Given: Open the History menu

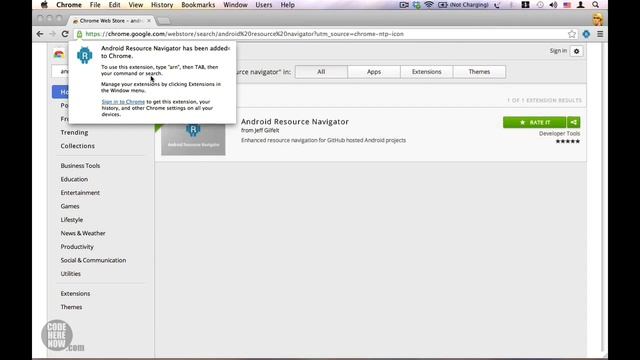Looking at the screenshot, I should [162, 5].
